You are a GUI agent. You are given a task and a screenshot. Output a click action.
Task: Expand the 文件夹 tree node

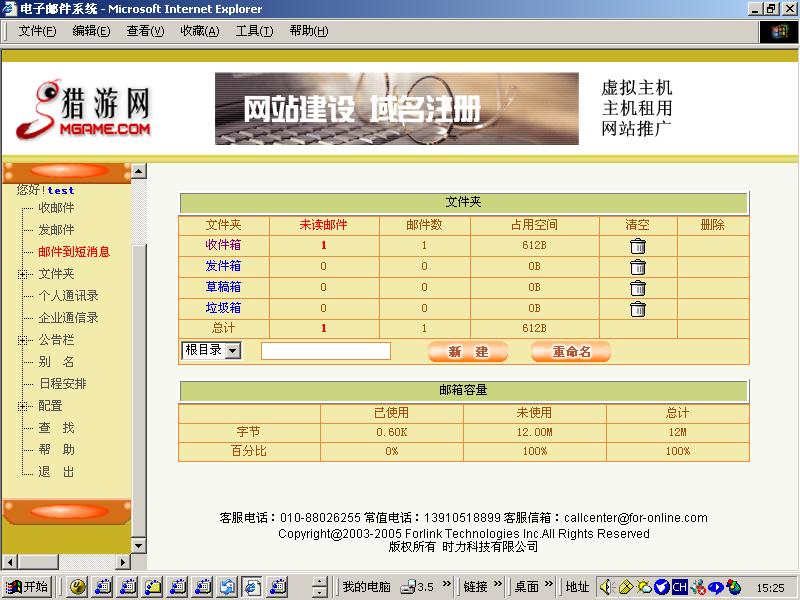tap(22, 274)
